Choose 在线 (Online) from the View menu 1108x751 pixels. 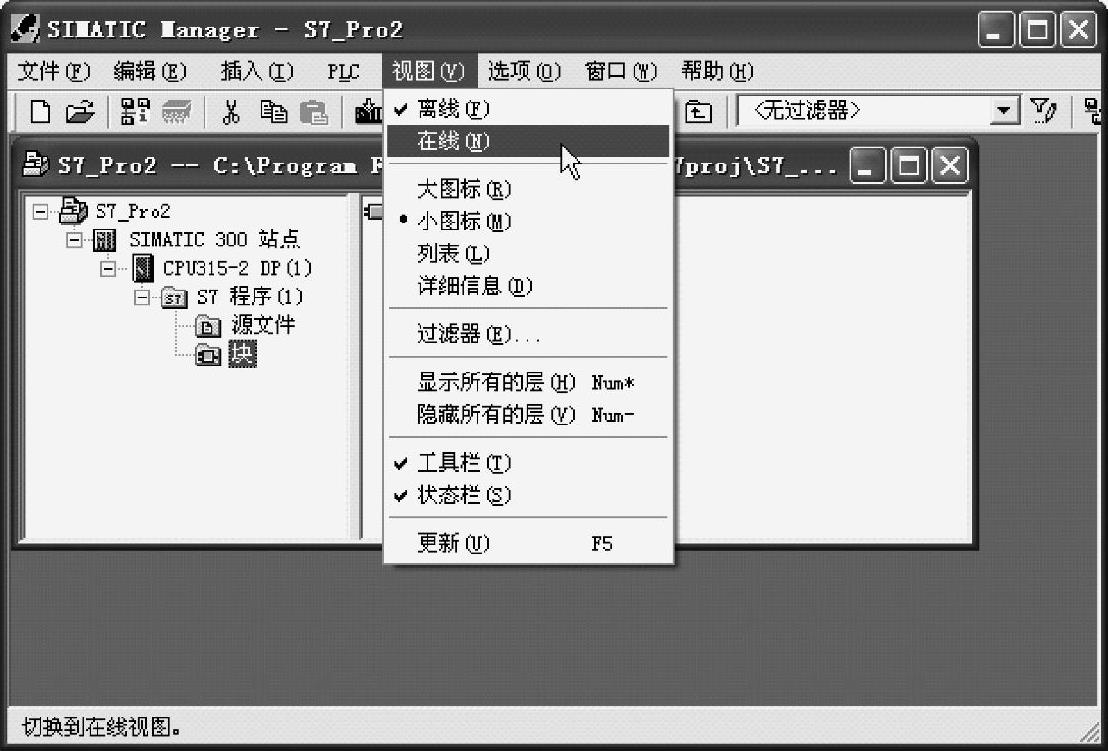pyautogui.click(x=528, y=141)
